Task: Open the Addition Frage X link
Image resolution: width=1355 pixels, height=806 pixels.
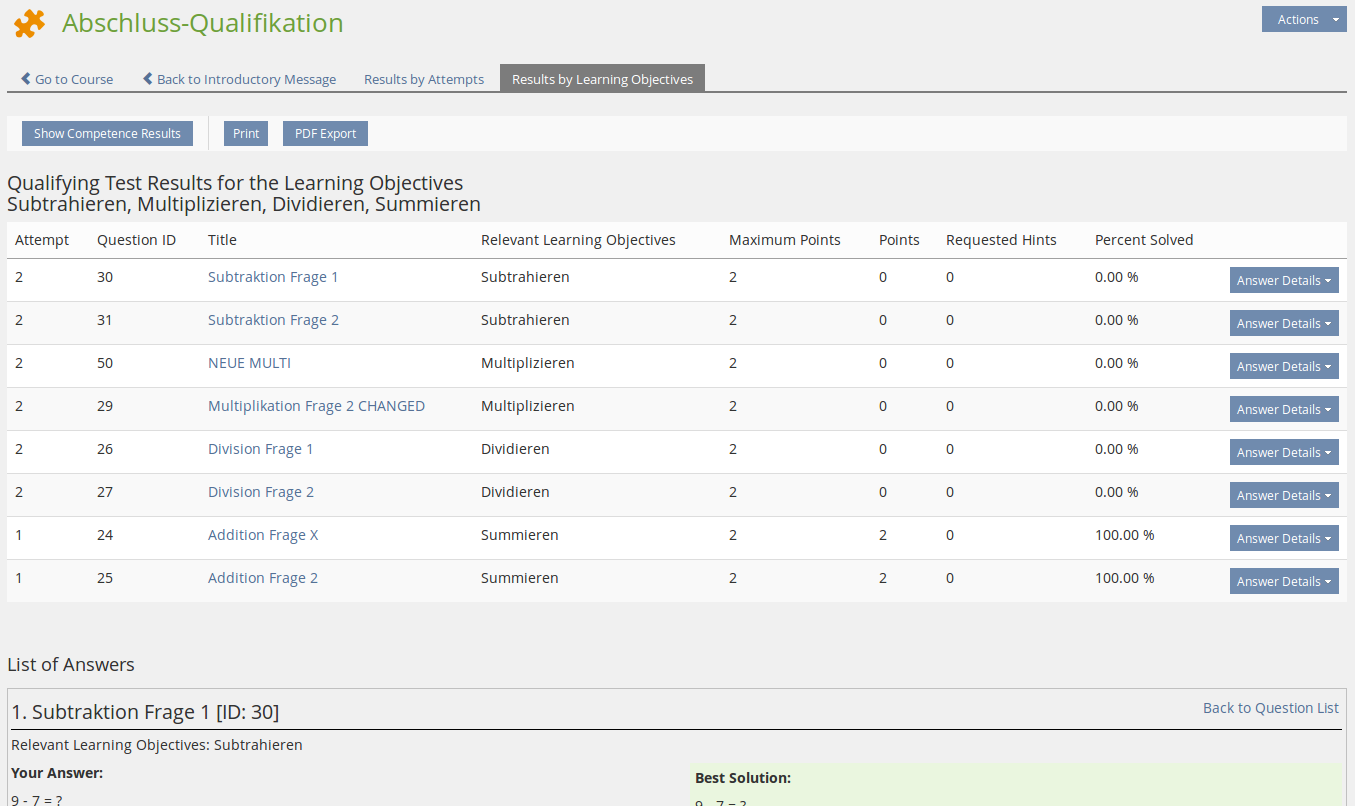Action: [263, 535]
